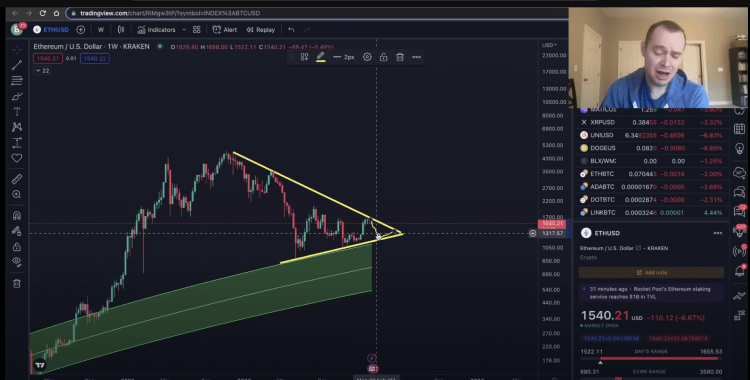Expand the indicators favorites dropdown arrow
This screenshot has height=380, width=750.
click(x=184, y=30)
